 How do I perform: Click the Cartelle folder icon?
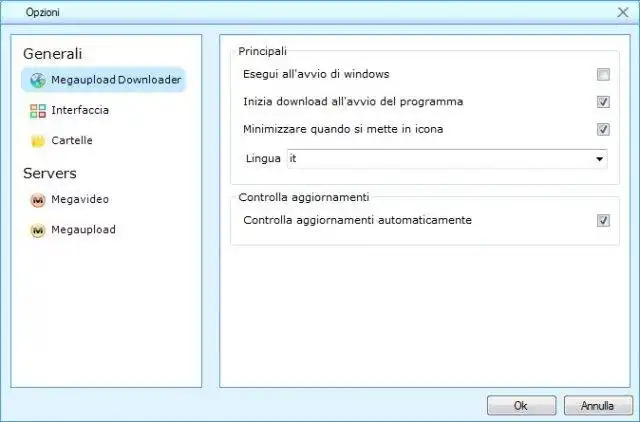tap(38, 141)
